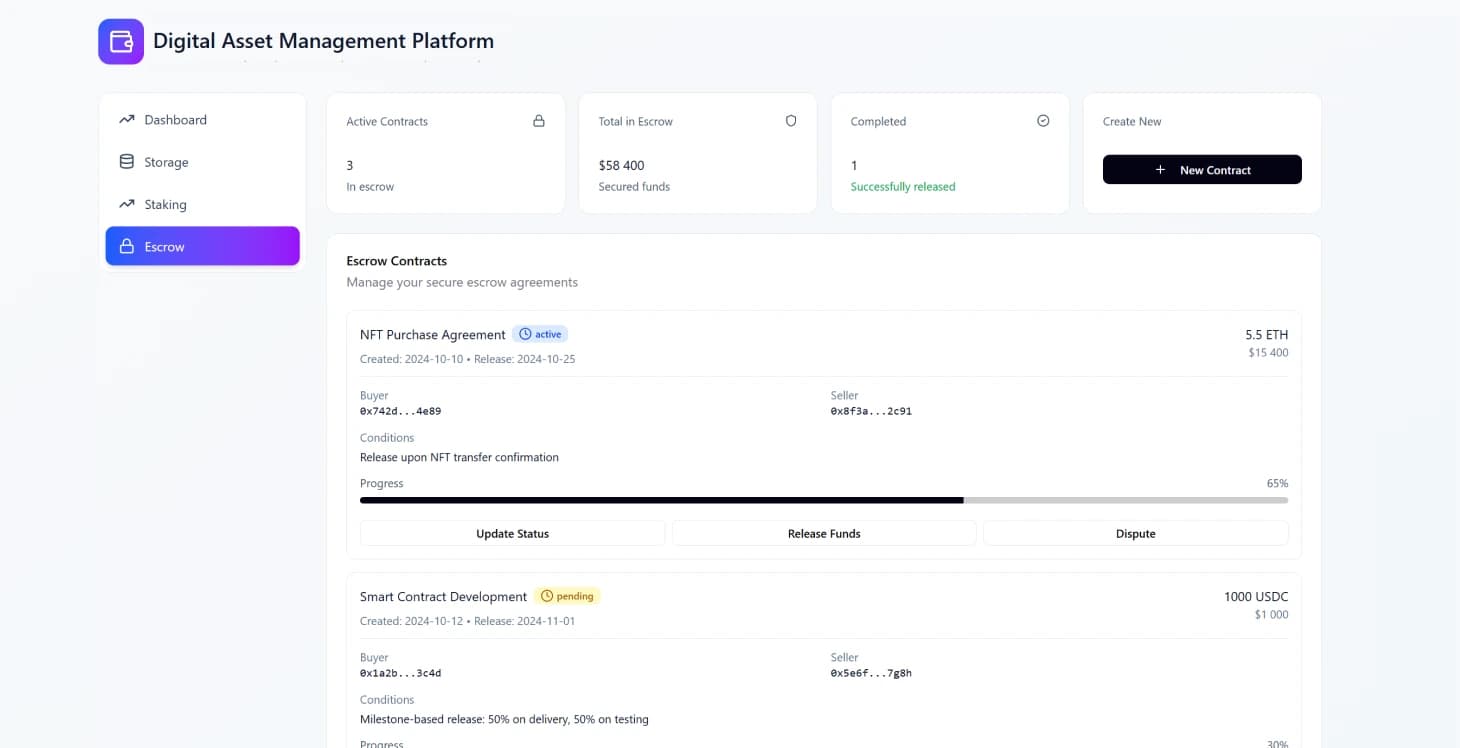Open a Dispute for NFT Purchase Agreement
Screen dimensions: 1460x748
(1135, 533)
